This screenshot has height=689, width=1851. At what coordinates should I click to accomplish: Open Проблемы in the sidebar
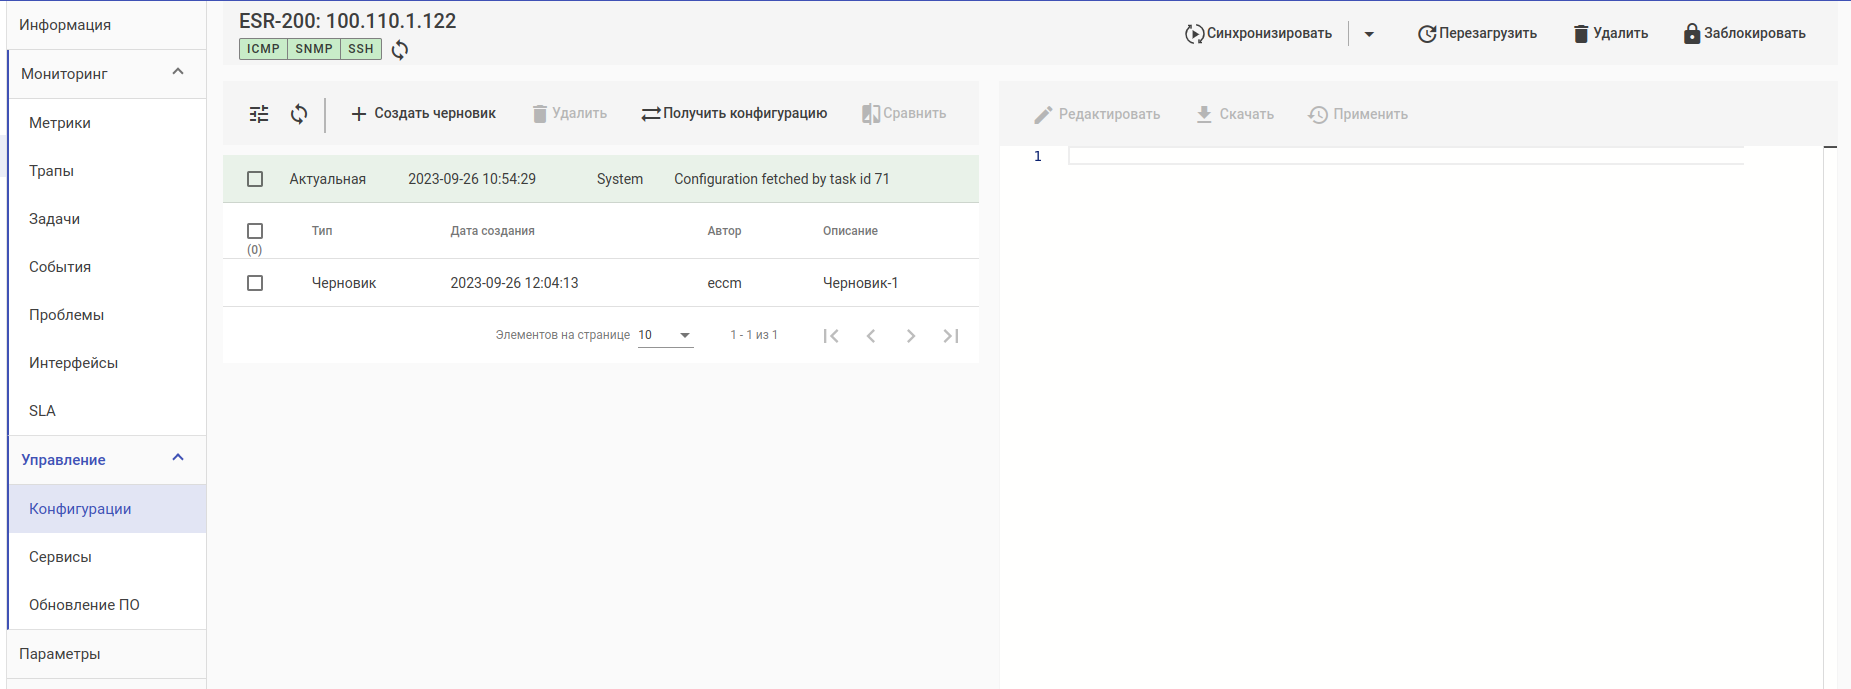click(107, 315)
